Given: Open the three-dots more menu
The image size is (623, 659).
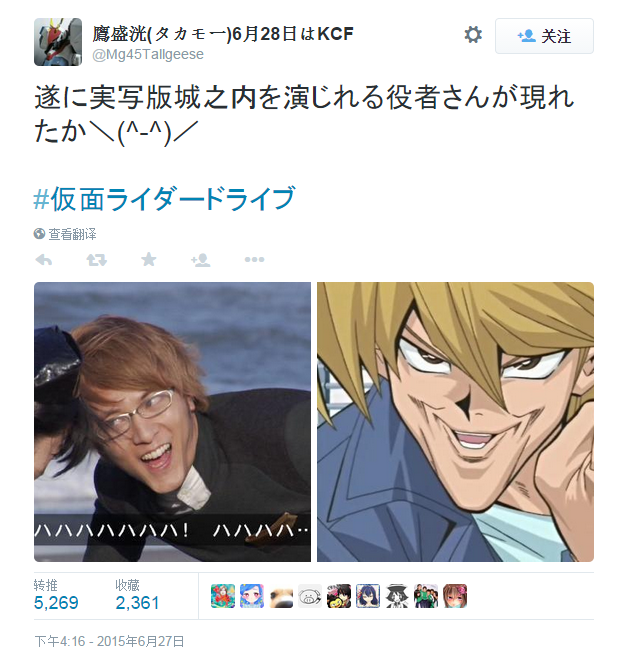Looking at the screenshot, I should [254, 260].
